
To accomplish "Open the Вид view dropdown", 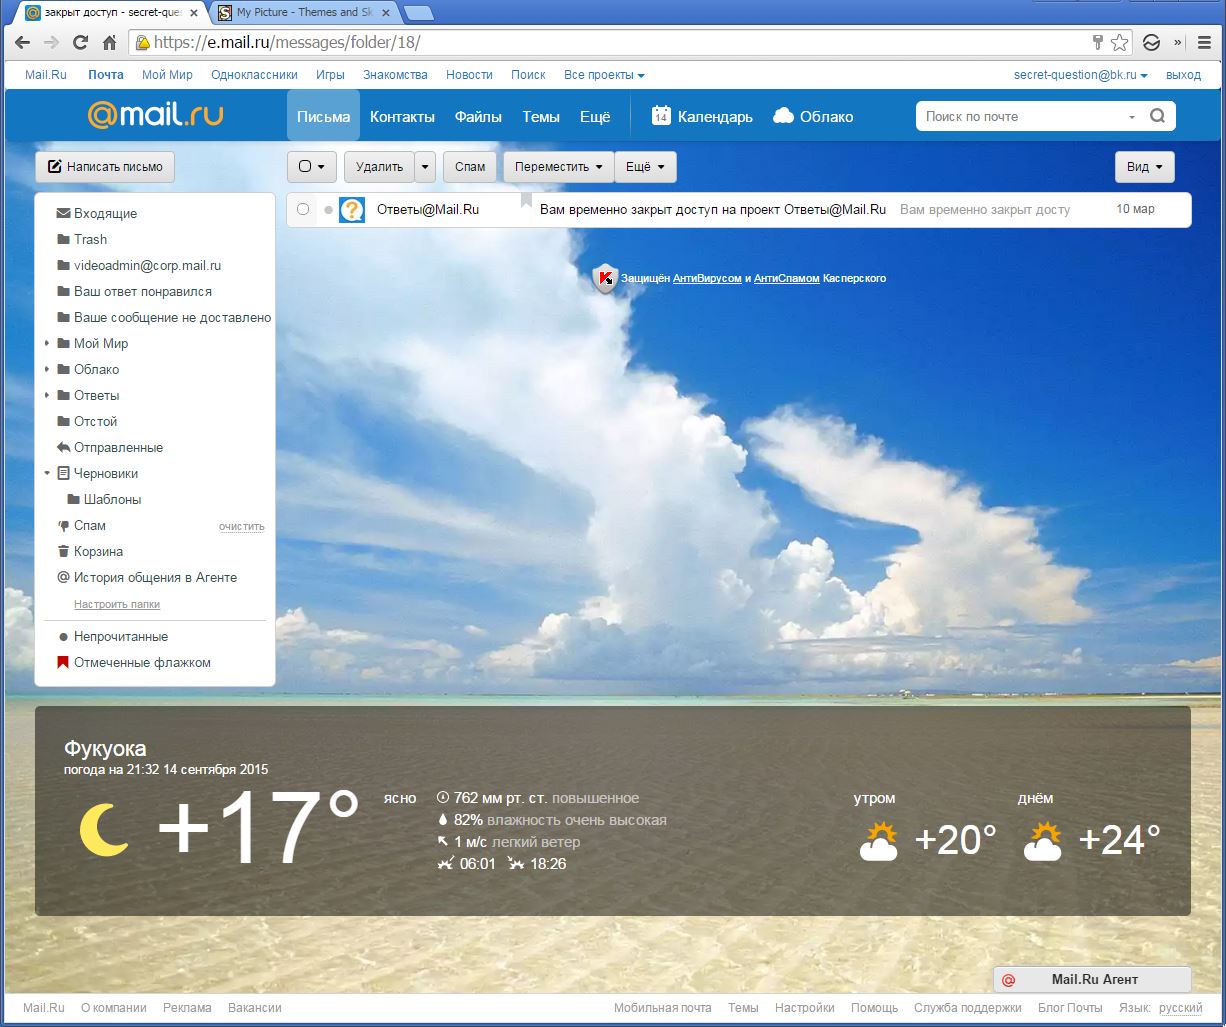I will pyautogui.click(x=1144, y=167).
